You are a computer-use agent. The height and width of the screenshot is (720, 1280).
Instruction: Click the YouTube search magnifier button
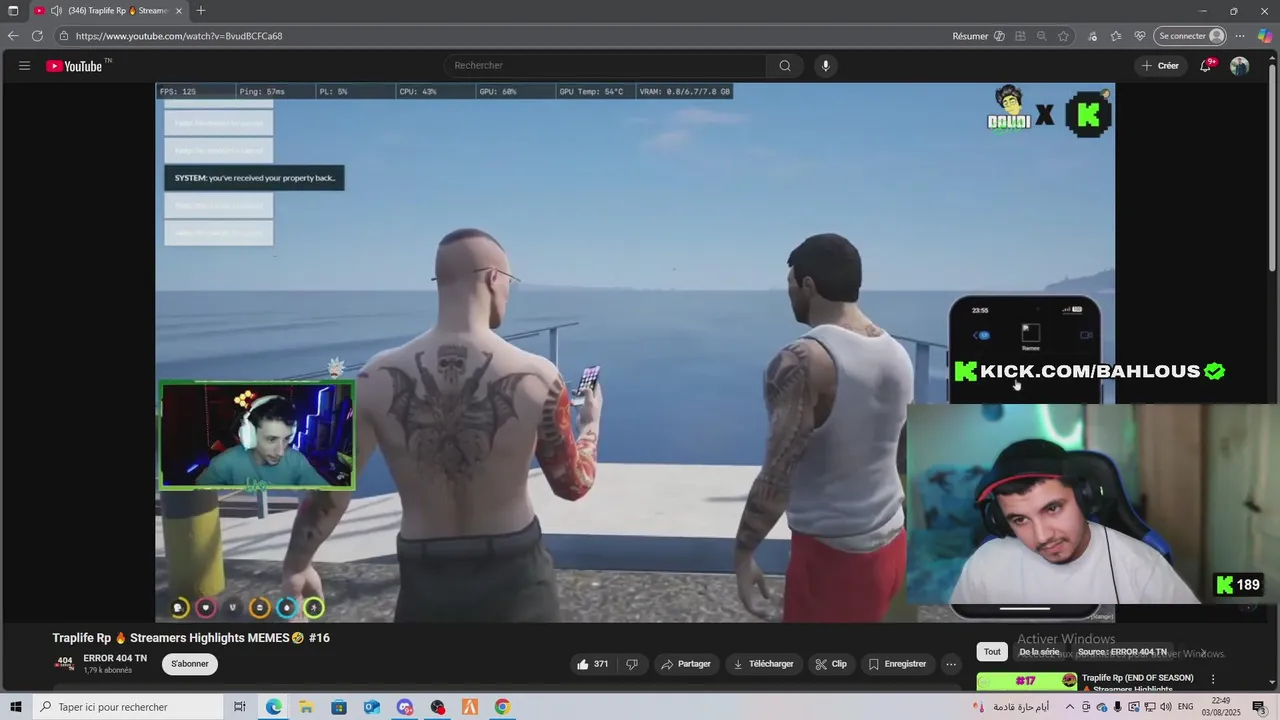click(x=785, y=66)
